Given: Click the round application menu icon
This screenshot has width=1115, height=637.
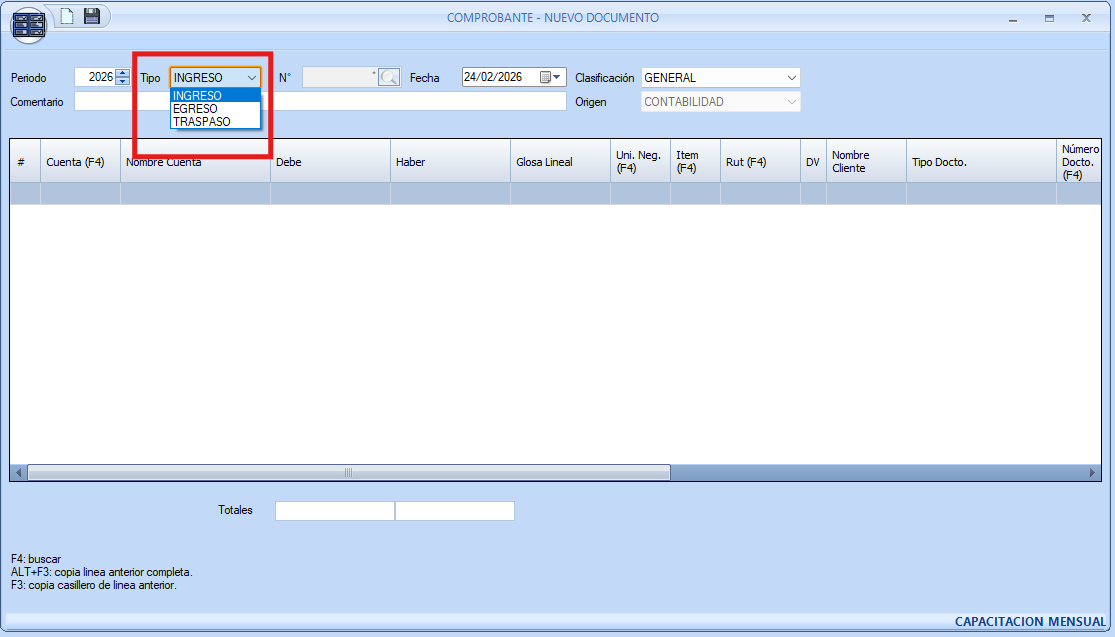Looking at the screenshot, I should point(28,25).
